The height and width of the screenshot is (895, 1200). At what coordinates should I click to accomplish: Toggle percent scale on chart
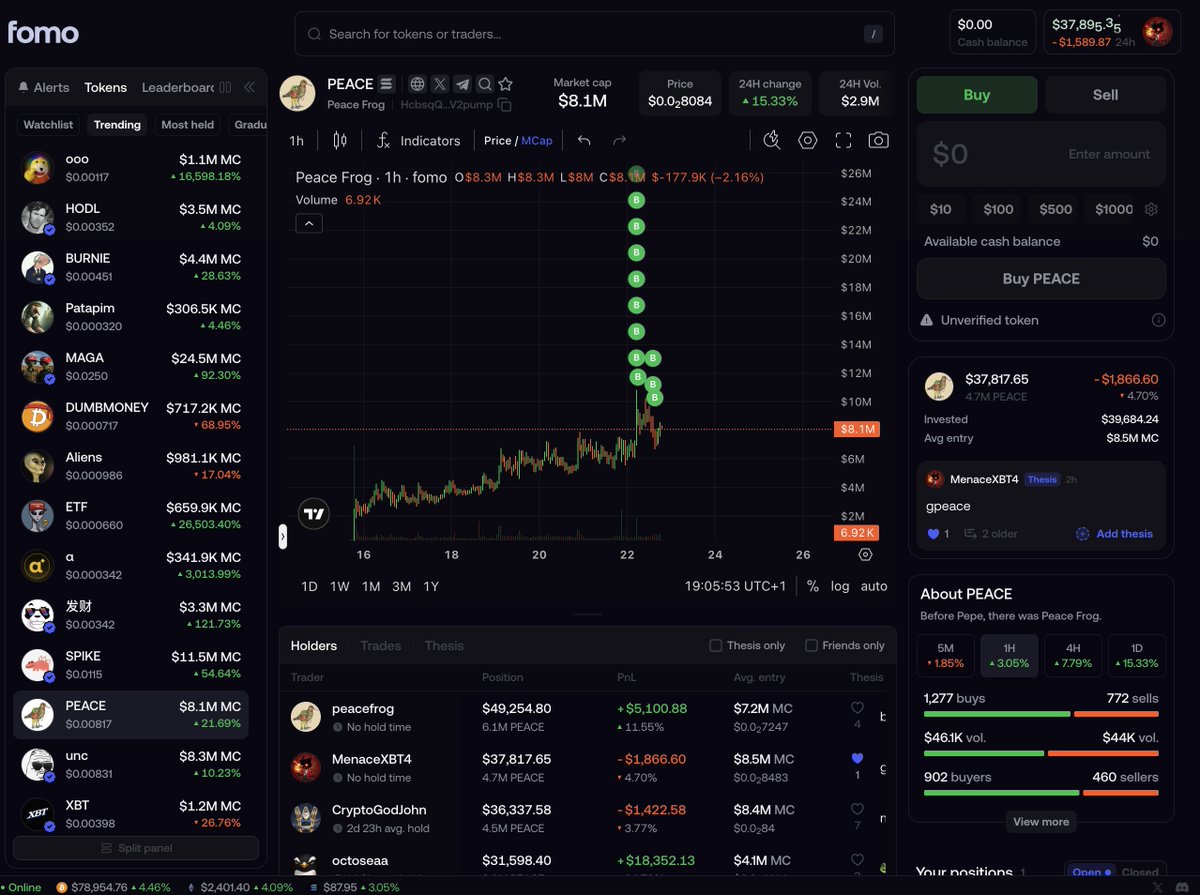[x=812, y=586]
